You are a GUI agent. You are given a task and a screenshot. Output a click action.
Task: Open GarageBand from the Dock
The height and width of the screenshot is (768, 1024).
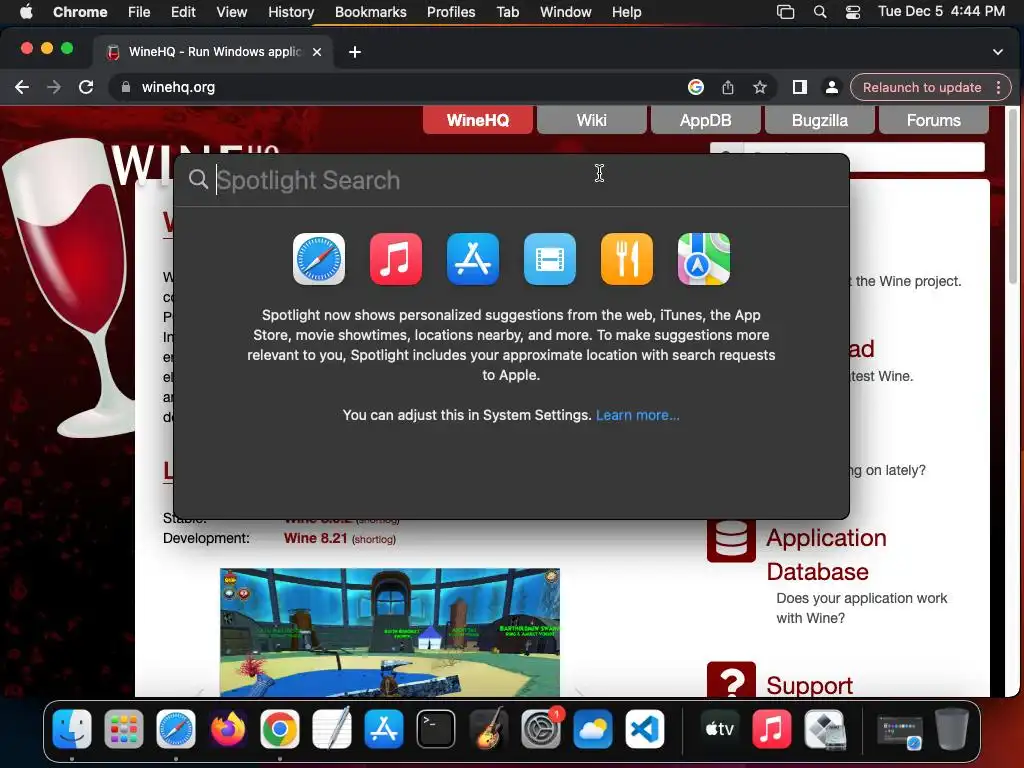coord(488,729)
